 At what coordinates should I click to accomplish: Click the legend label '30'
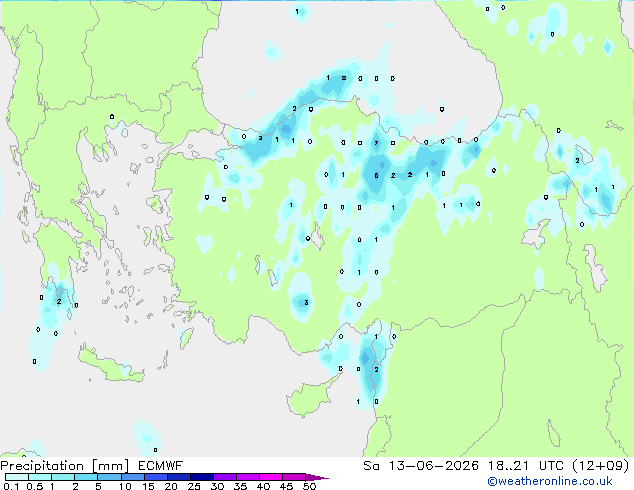[x=217, y=486]
